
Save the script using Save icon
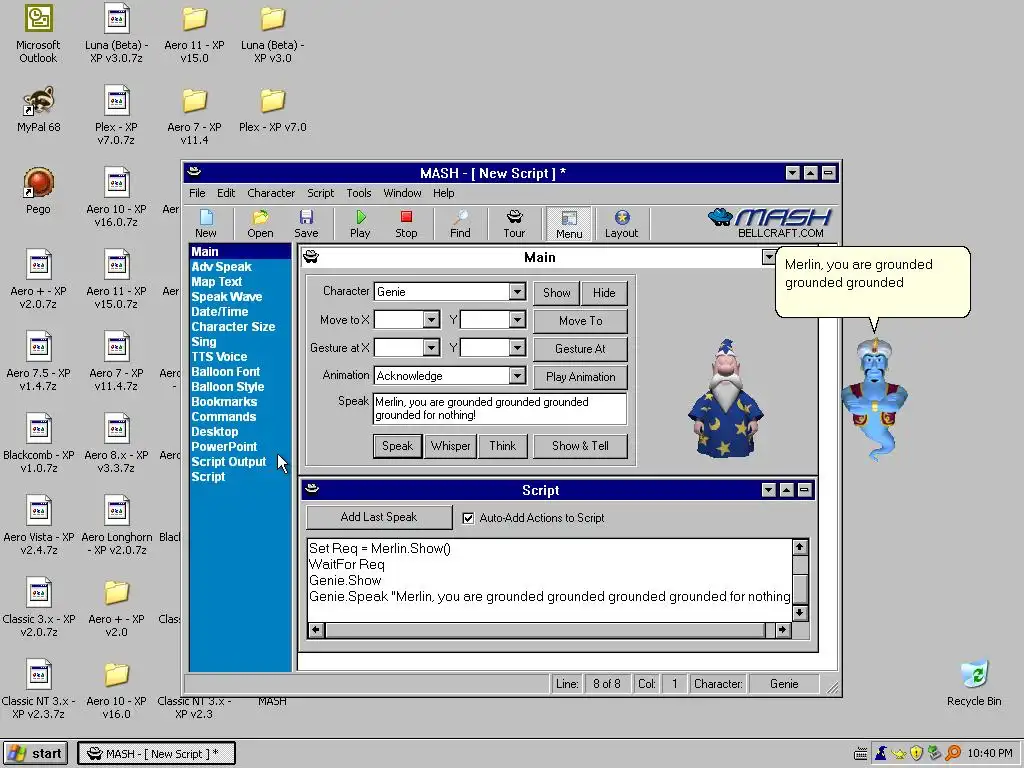tap(306, 223)
